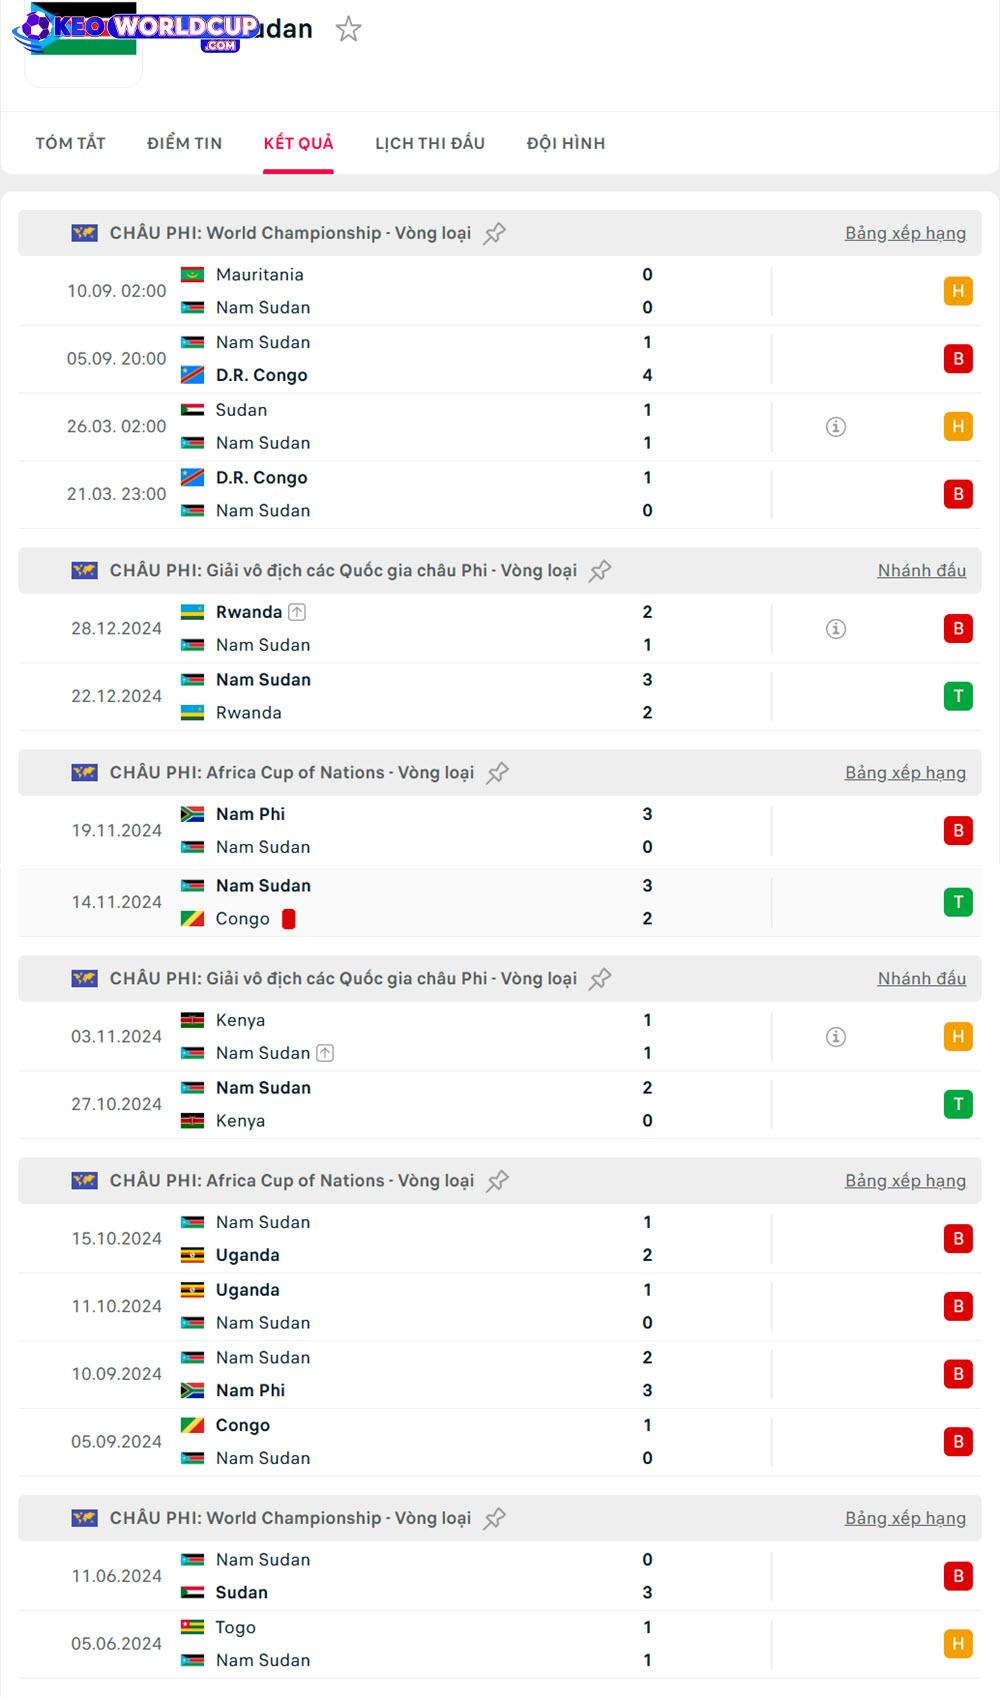Click the last World Championship qualifier league header
The width and height of the screenshot is (1000, 1697).
pyautogui.click(x=290, y=1518)
